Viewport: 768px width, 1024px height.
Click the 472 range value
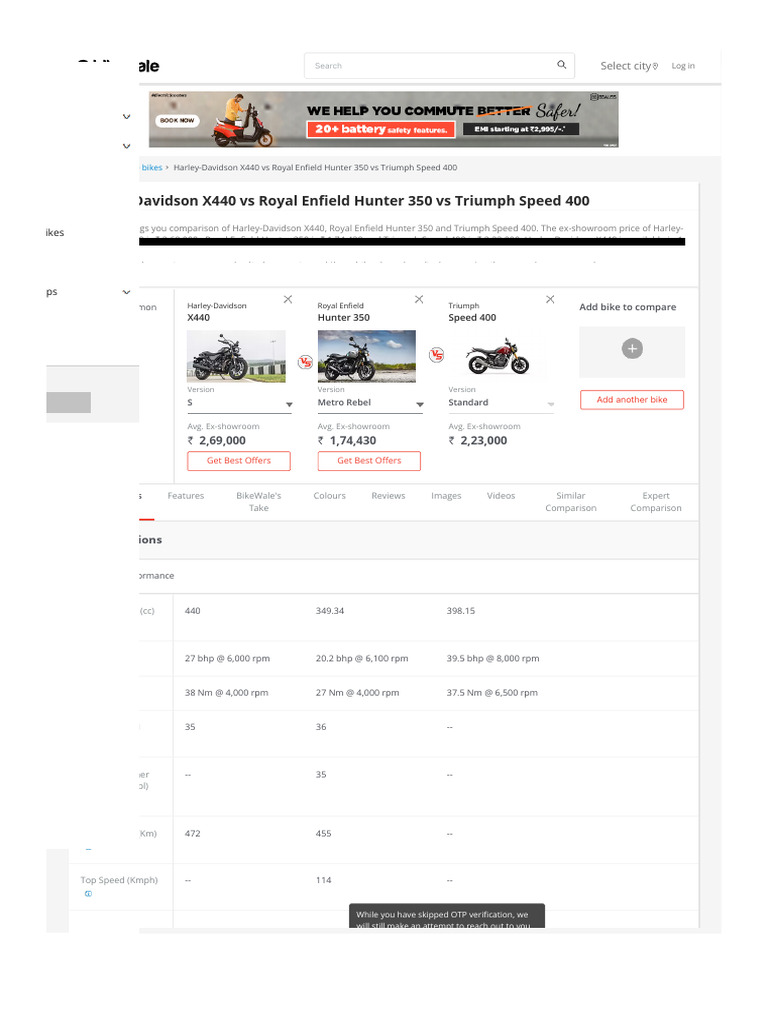193,833
